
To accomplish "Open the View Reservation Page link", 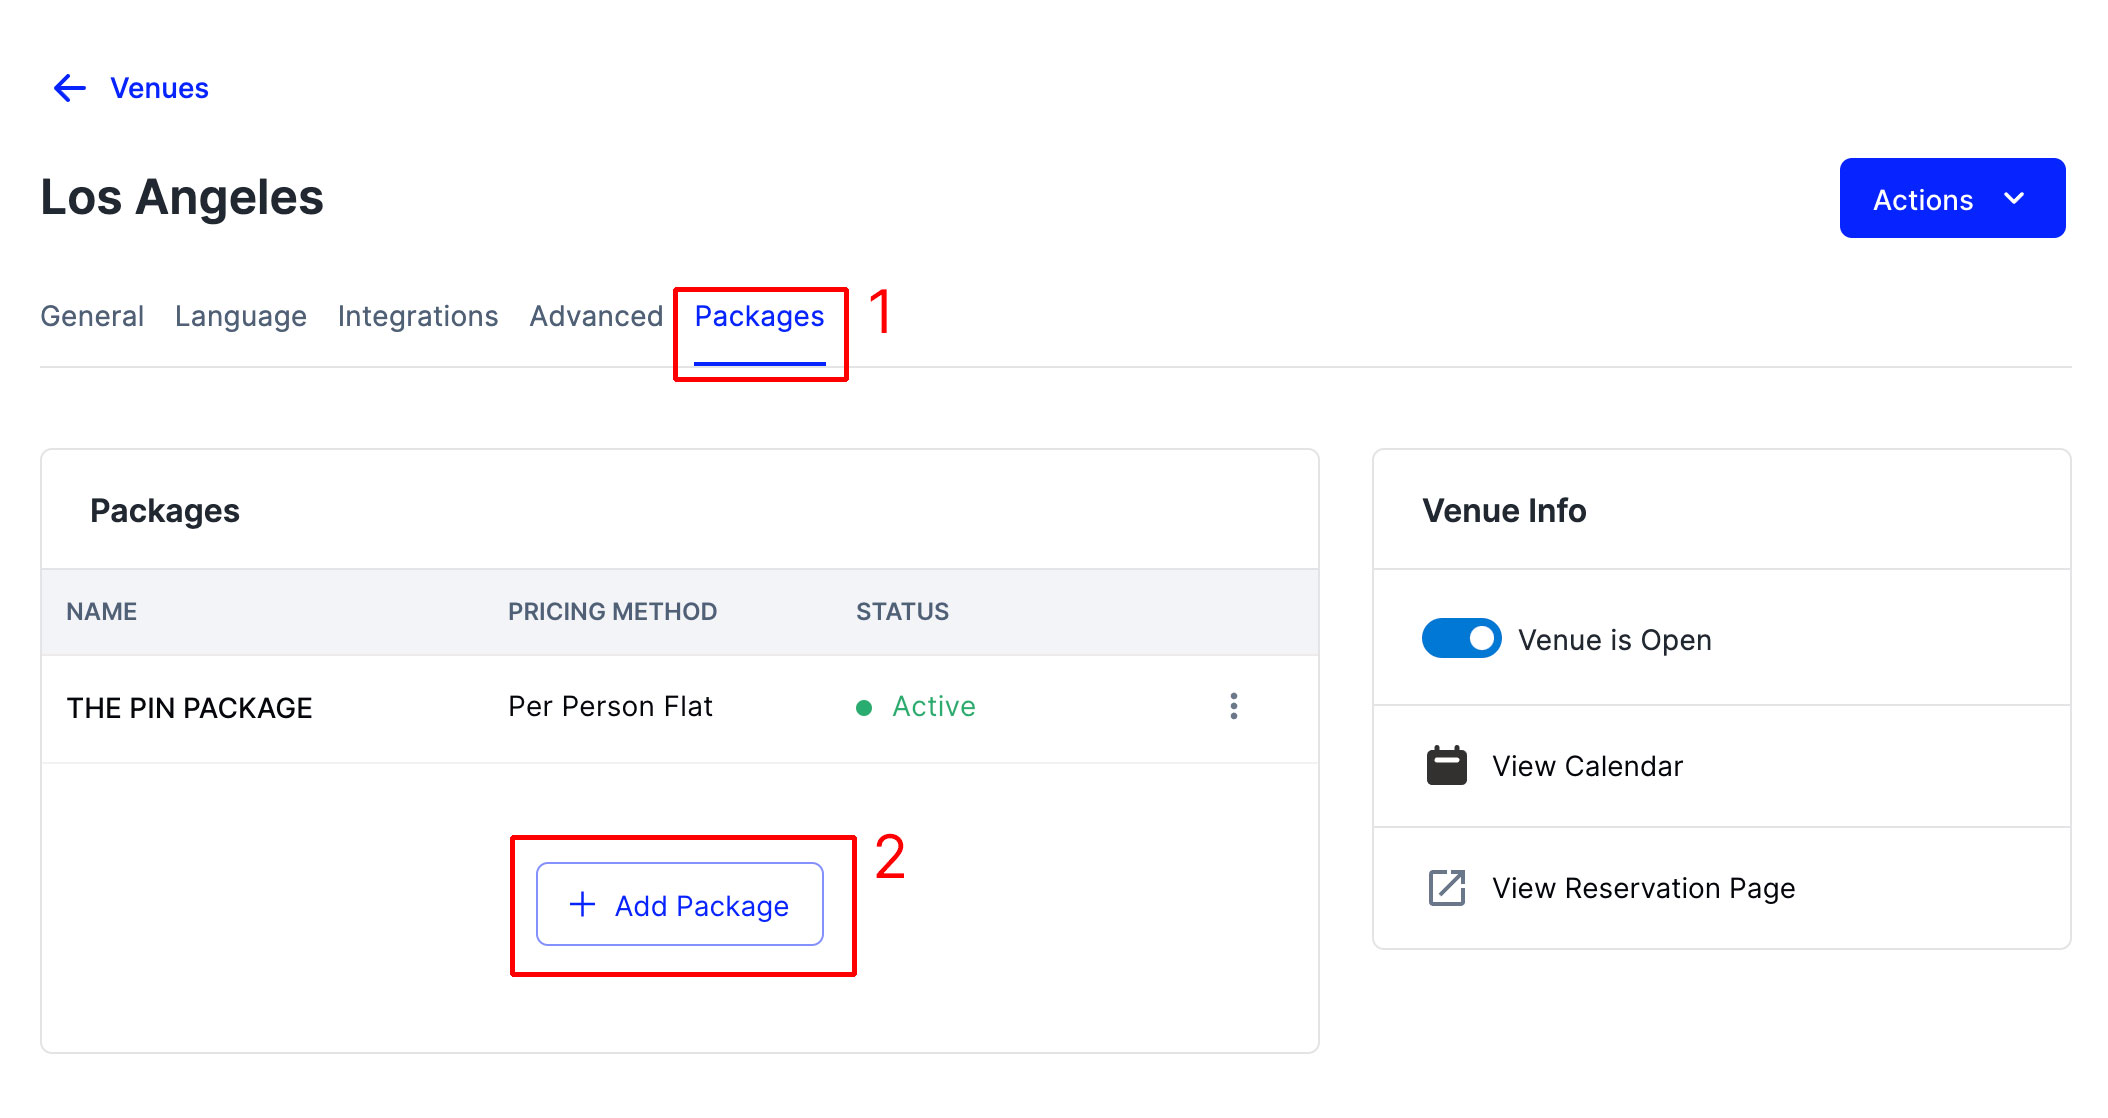I will tap(1643, 888).
